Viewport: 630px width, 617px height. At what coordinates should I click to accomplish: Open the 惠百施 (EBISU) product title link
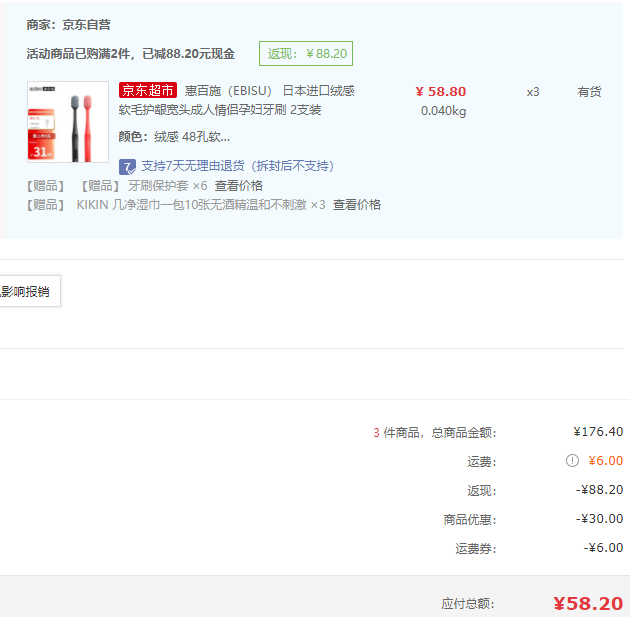[237, 100]
